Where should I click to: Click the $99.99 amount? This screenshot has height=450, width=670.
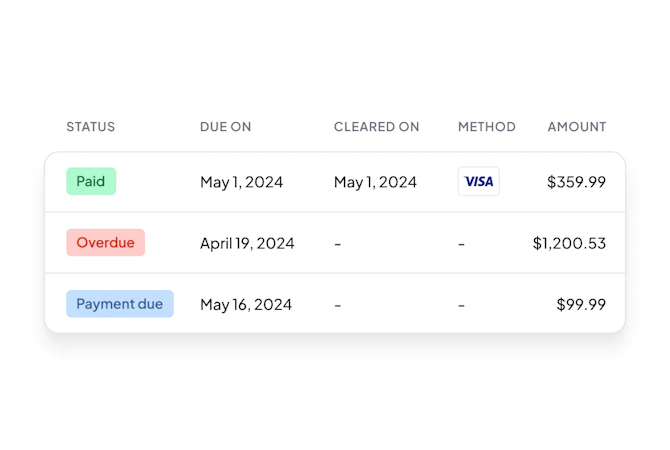pyautogui.click(x=581, y=304)
